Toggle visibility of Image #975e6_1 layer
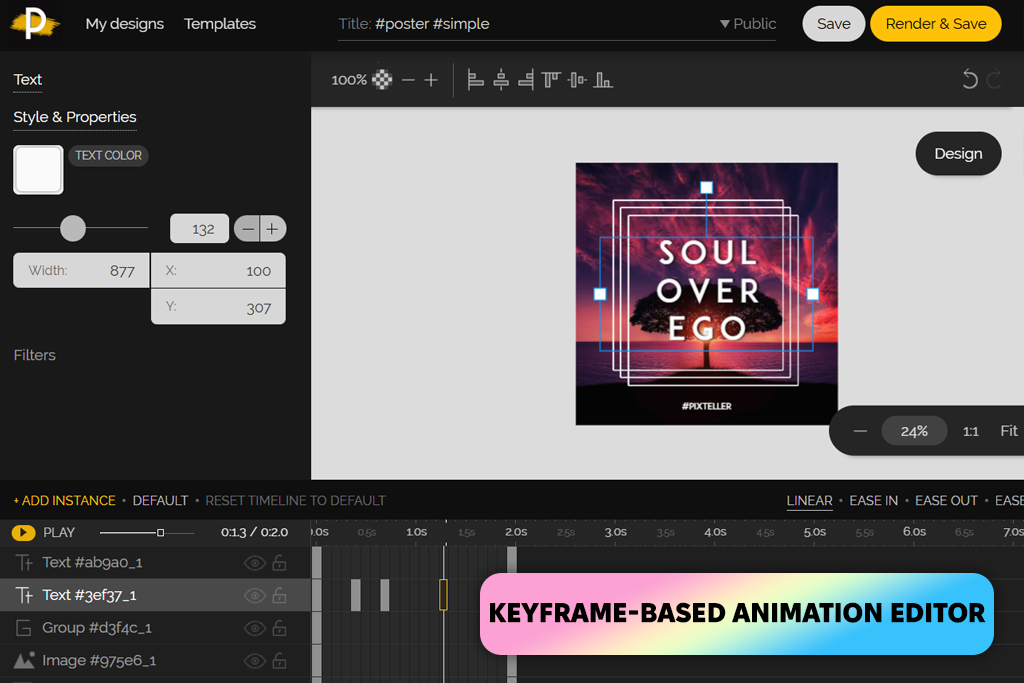This screenshot has width=1024, height=683. 254,661
